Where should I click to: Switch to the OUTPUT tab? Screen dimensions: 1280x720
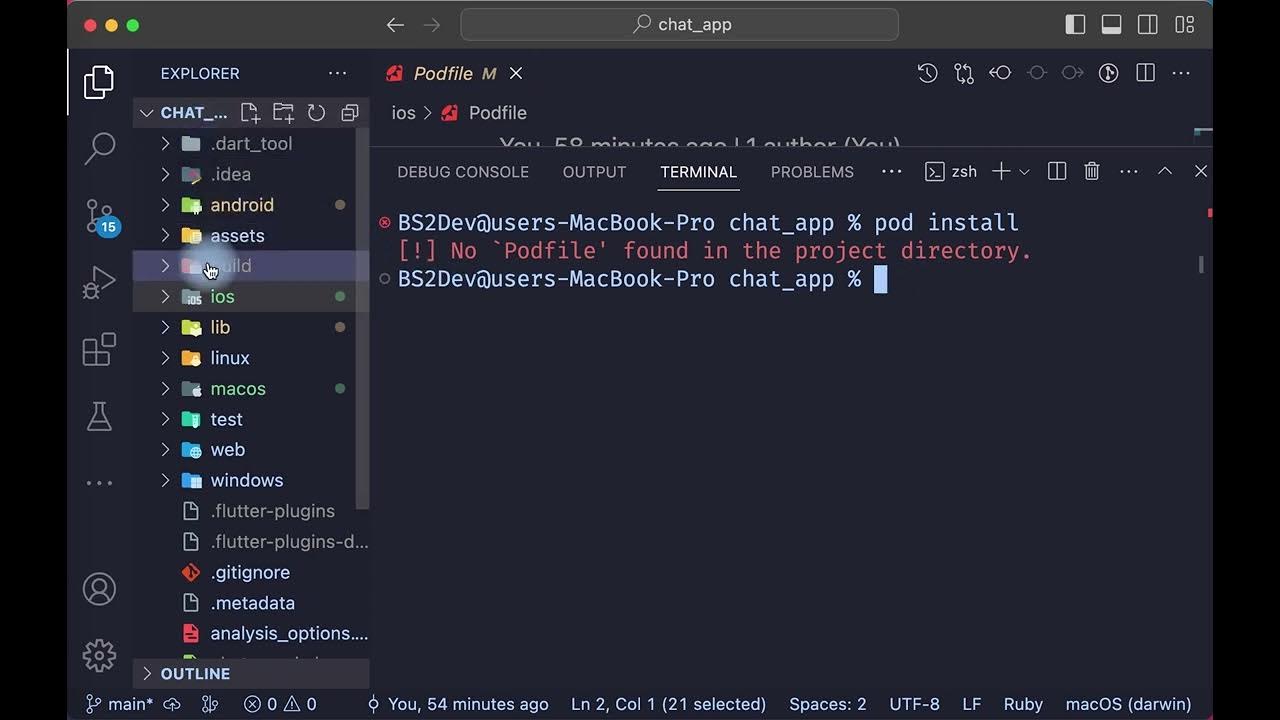click(594, 172)
